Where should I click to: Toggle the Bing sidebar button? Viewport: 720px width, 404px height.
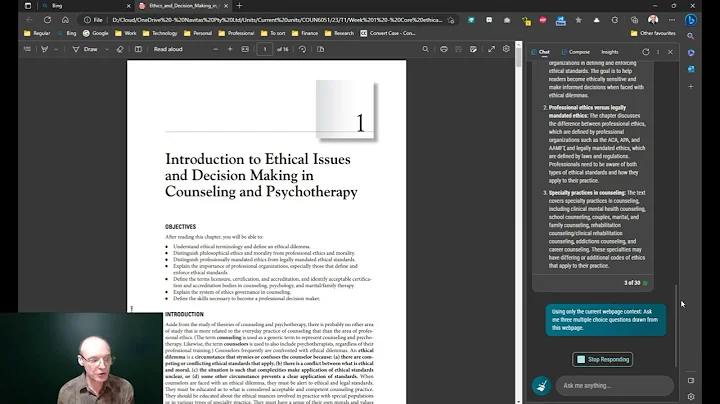(x=691, y=20)
